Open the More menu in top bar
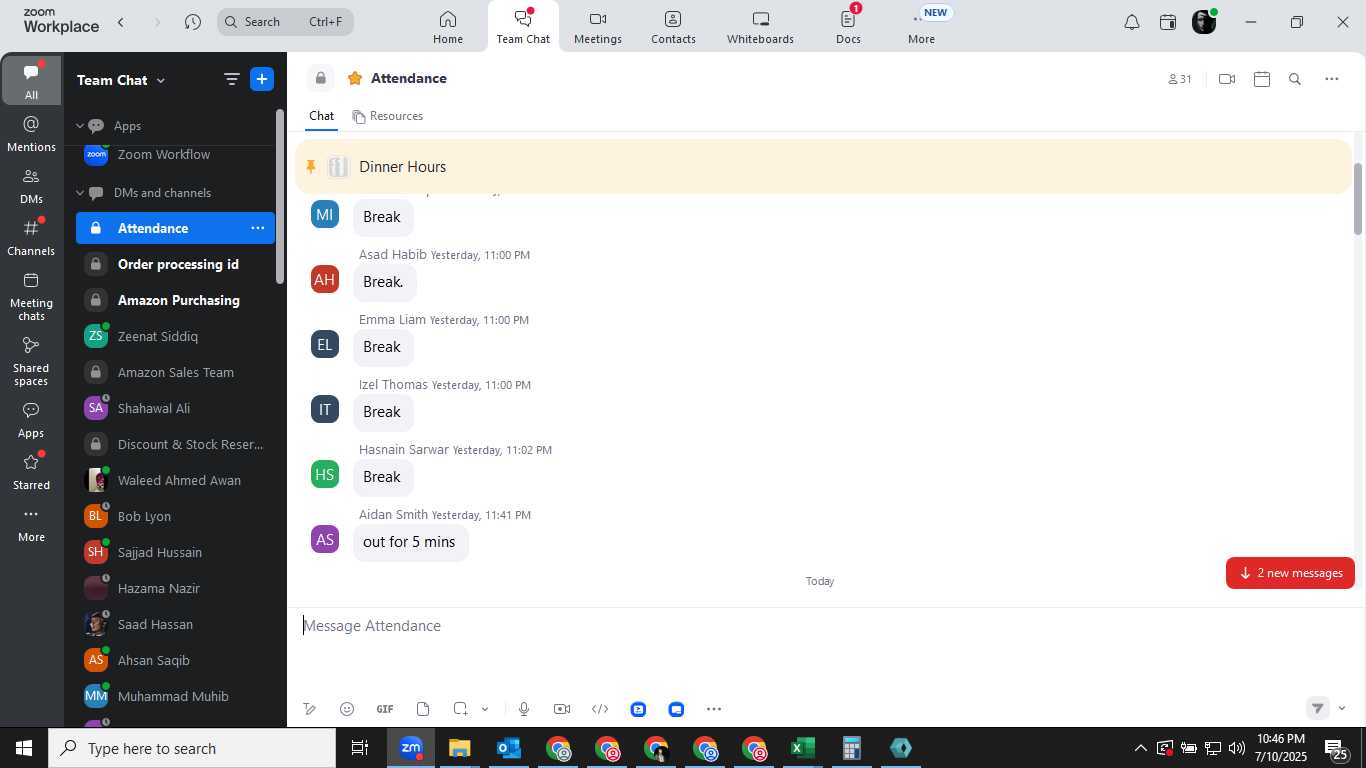Viewport: 1366px width, 768px height. [x=921, y=27]
